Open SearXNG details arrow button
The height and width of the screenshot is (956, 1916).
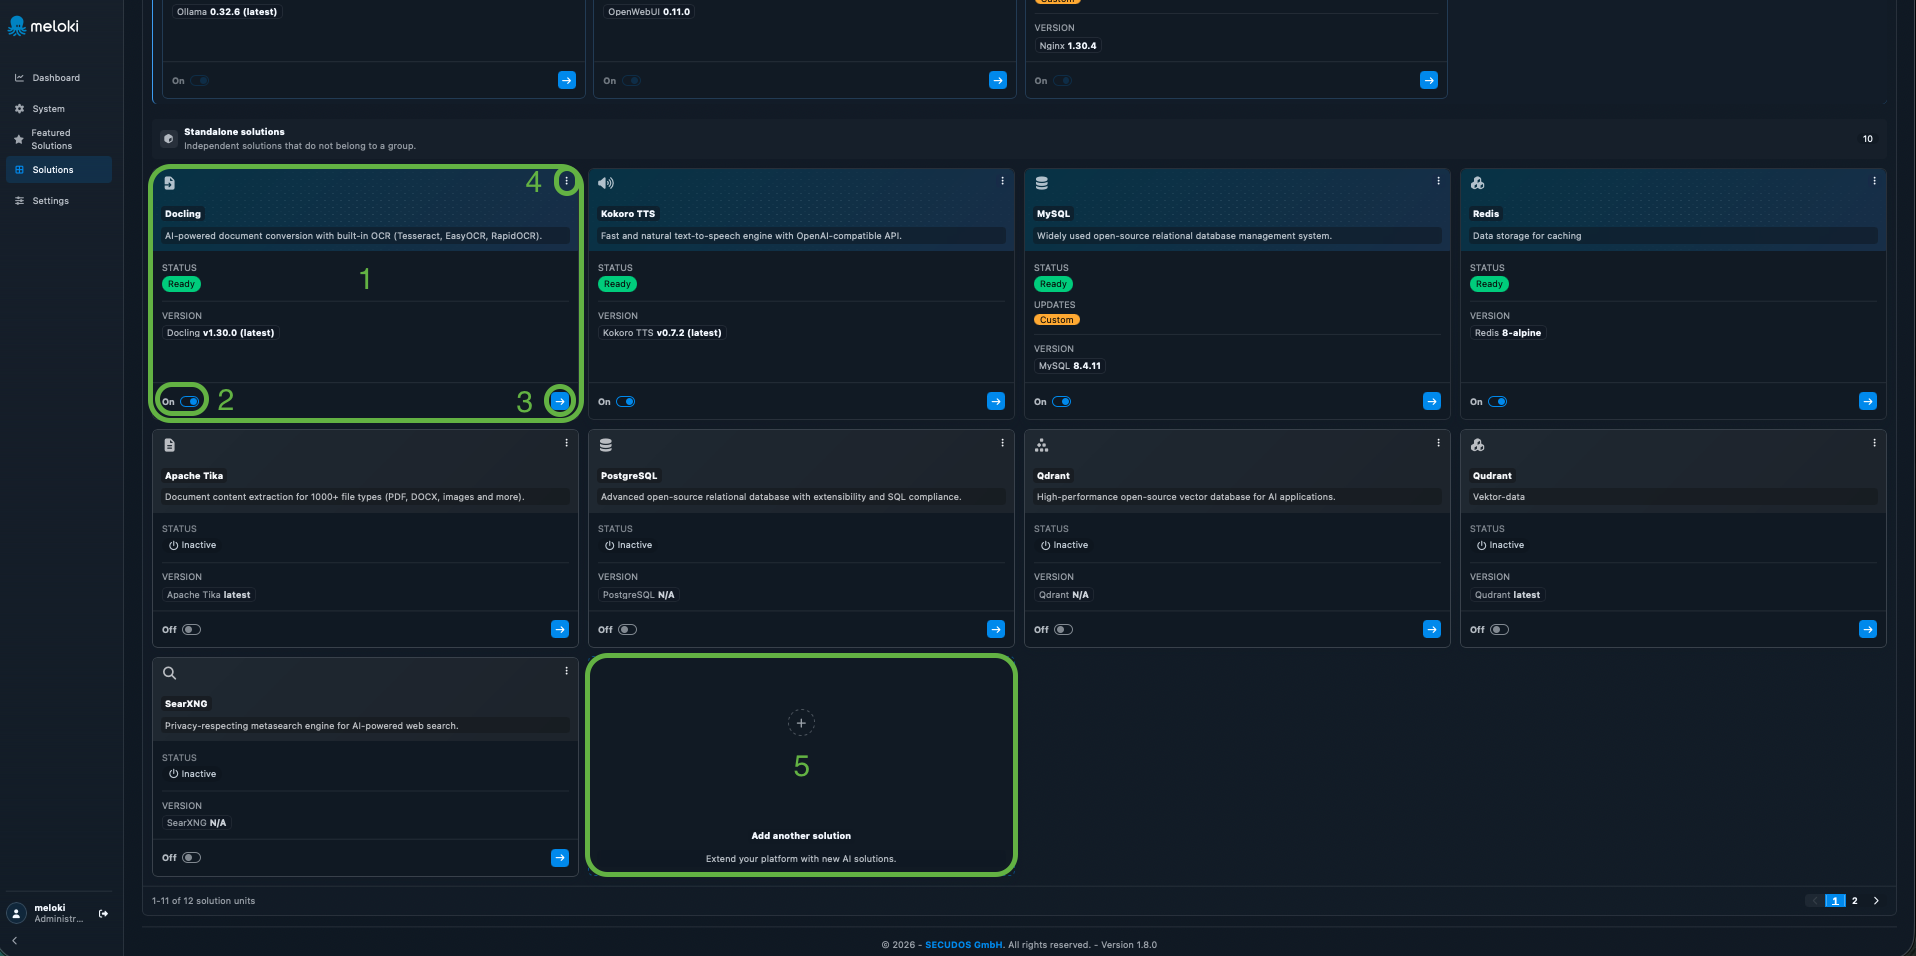click(560, 858)
